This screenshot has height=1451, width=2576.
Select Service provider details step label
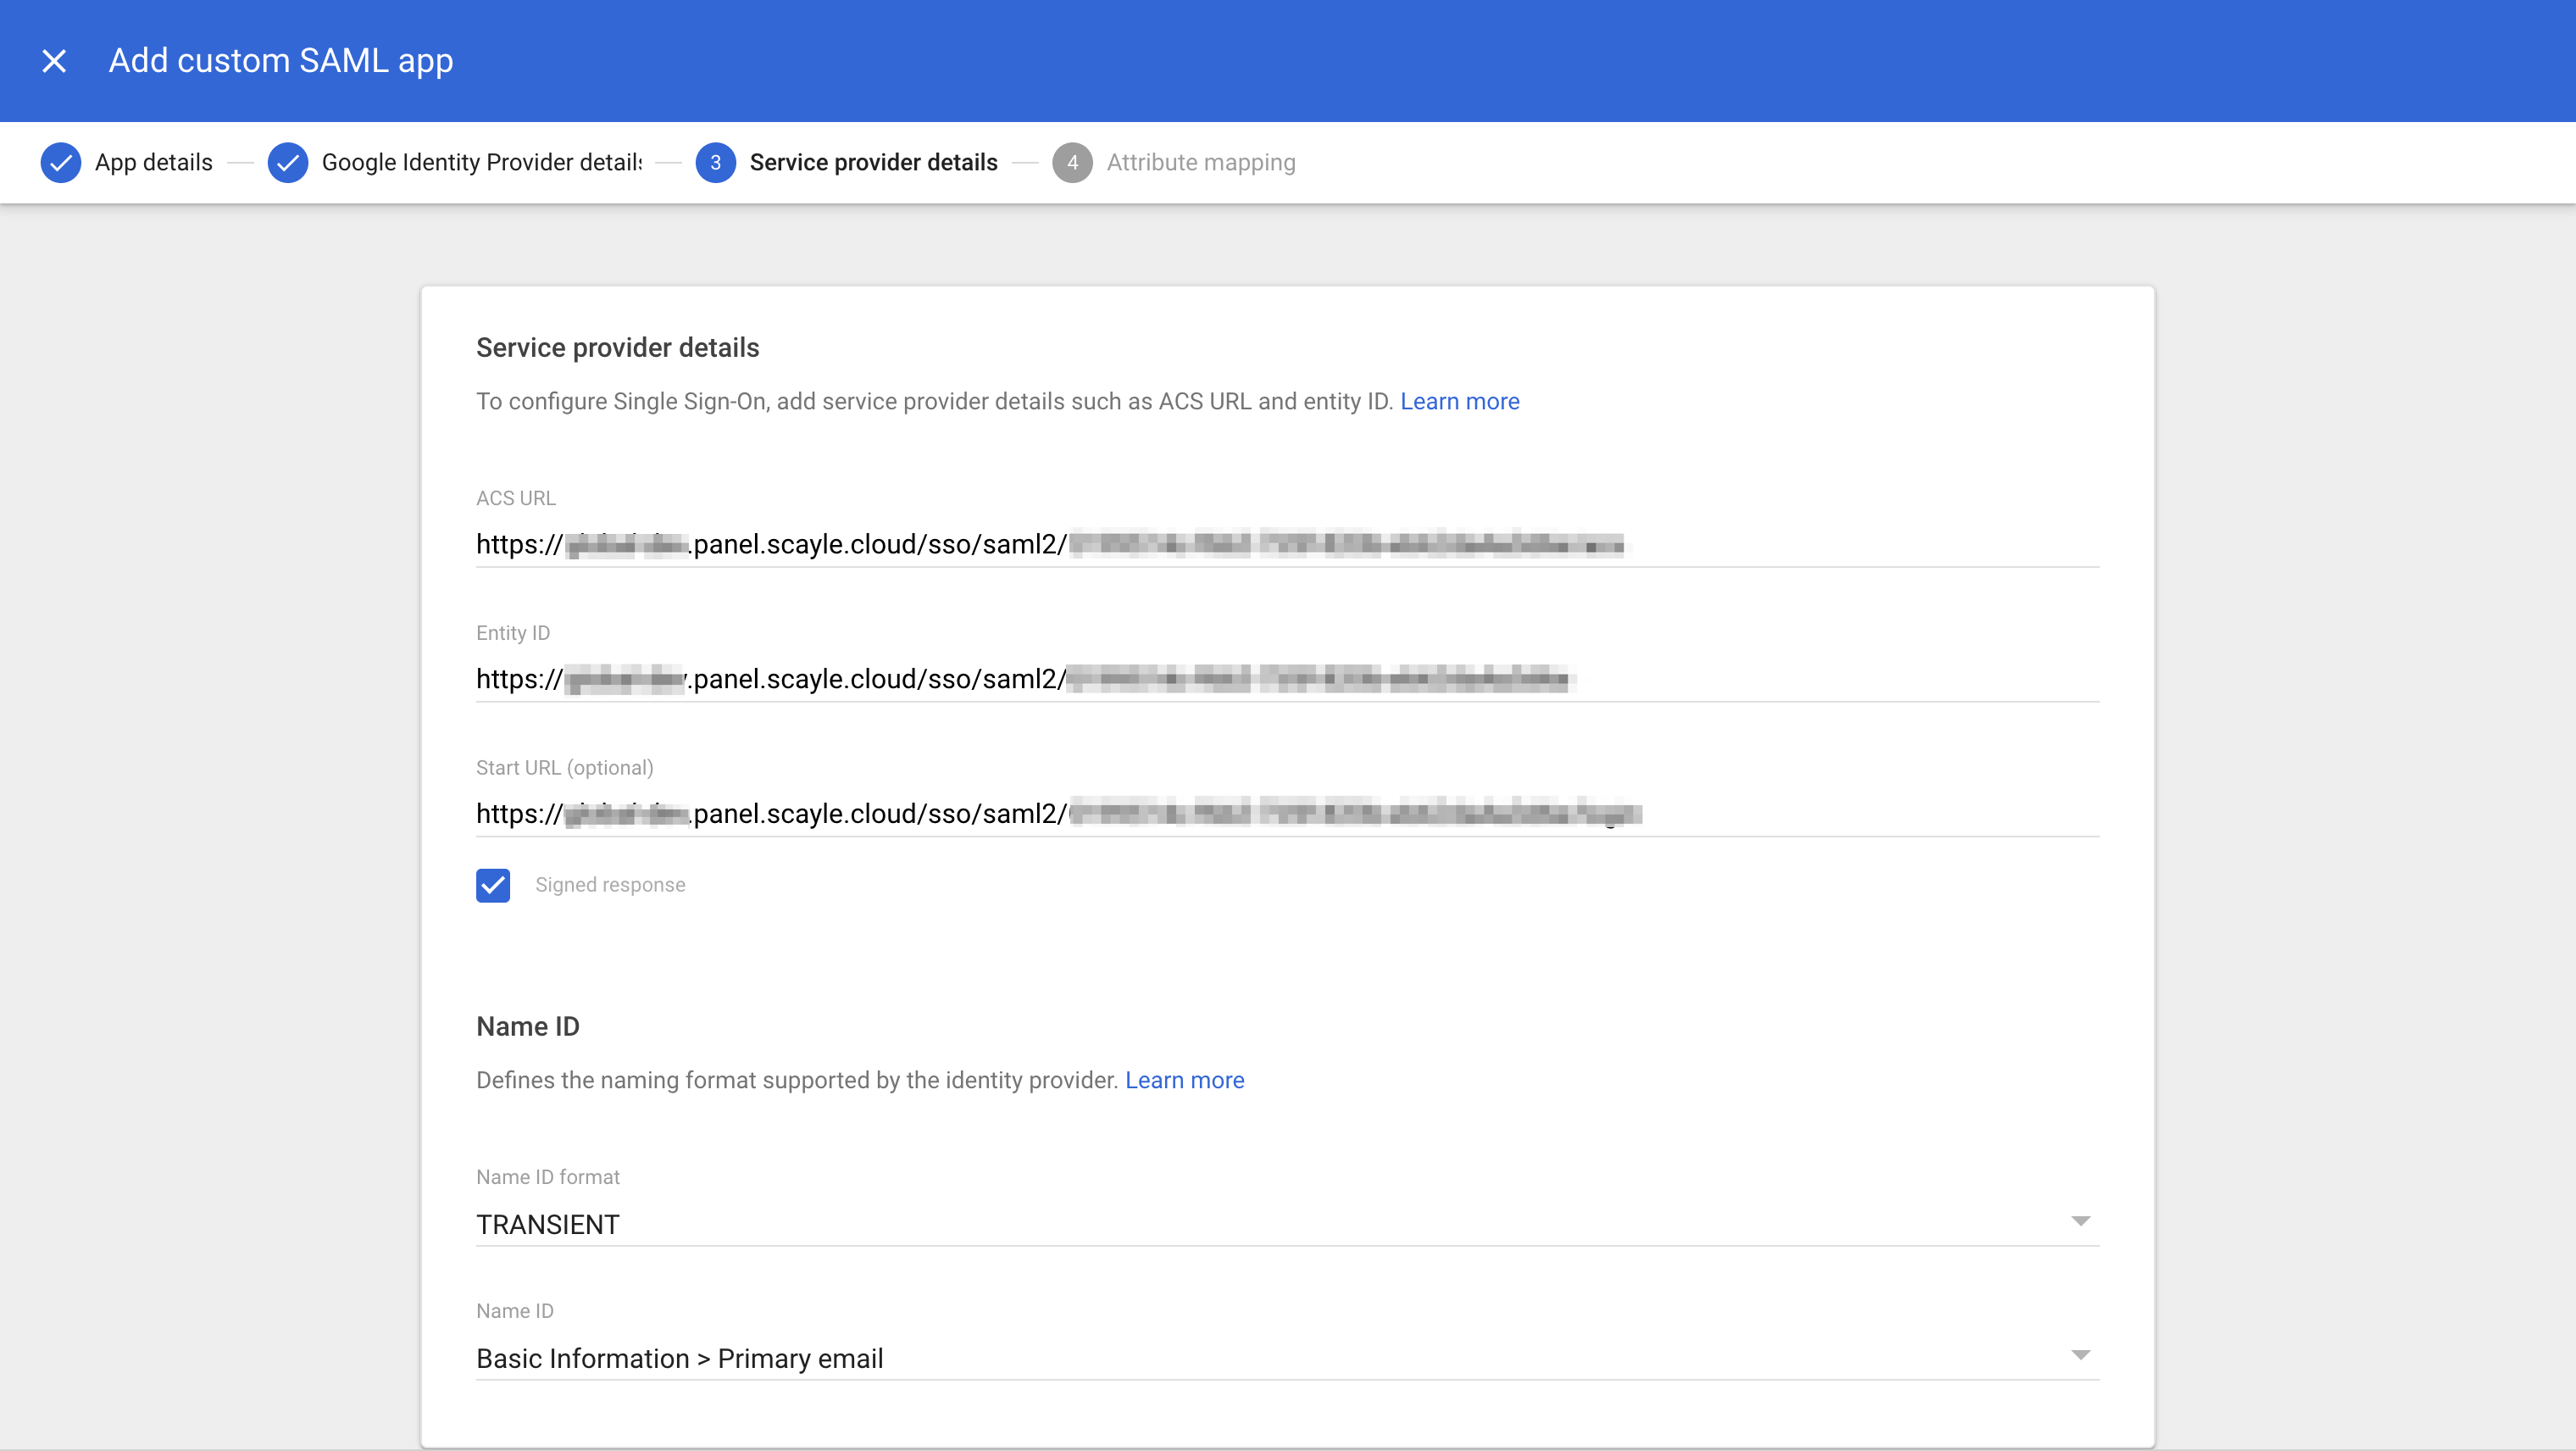click(873, 162)
